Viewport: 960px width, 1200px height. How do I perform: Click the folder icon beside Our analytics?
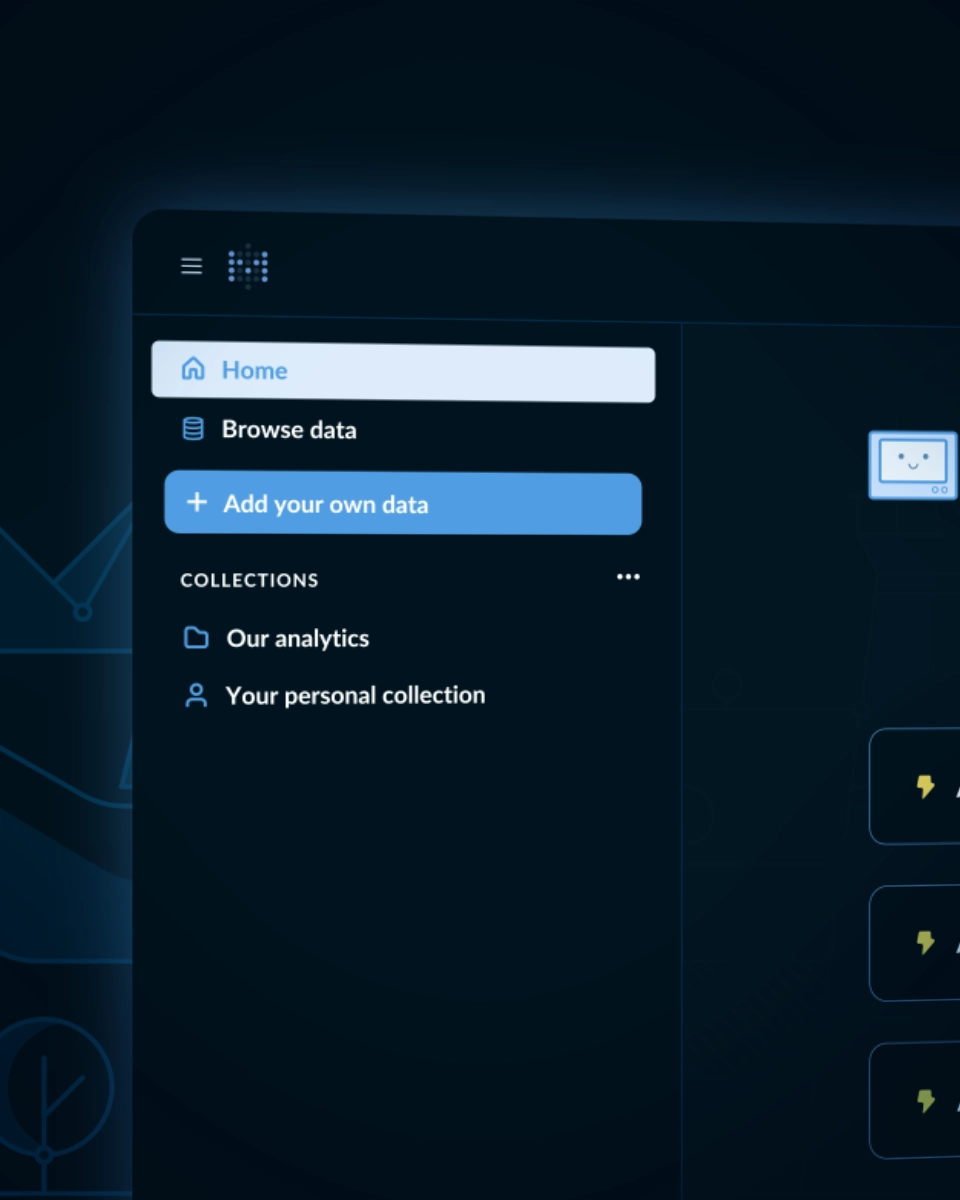tap(196, 638)
